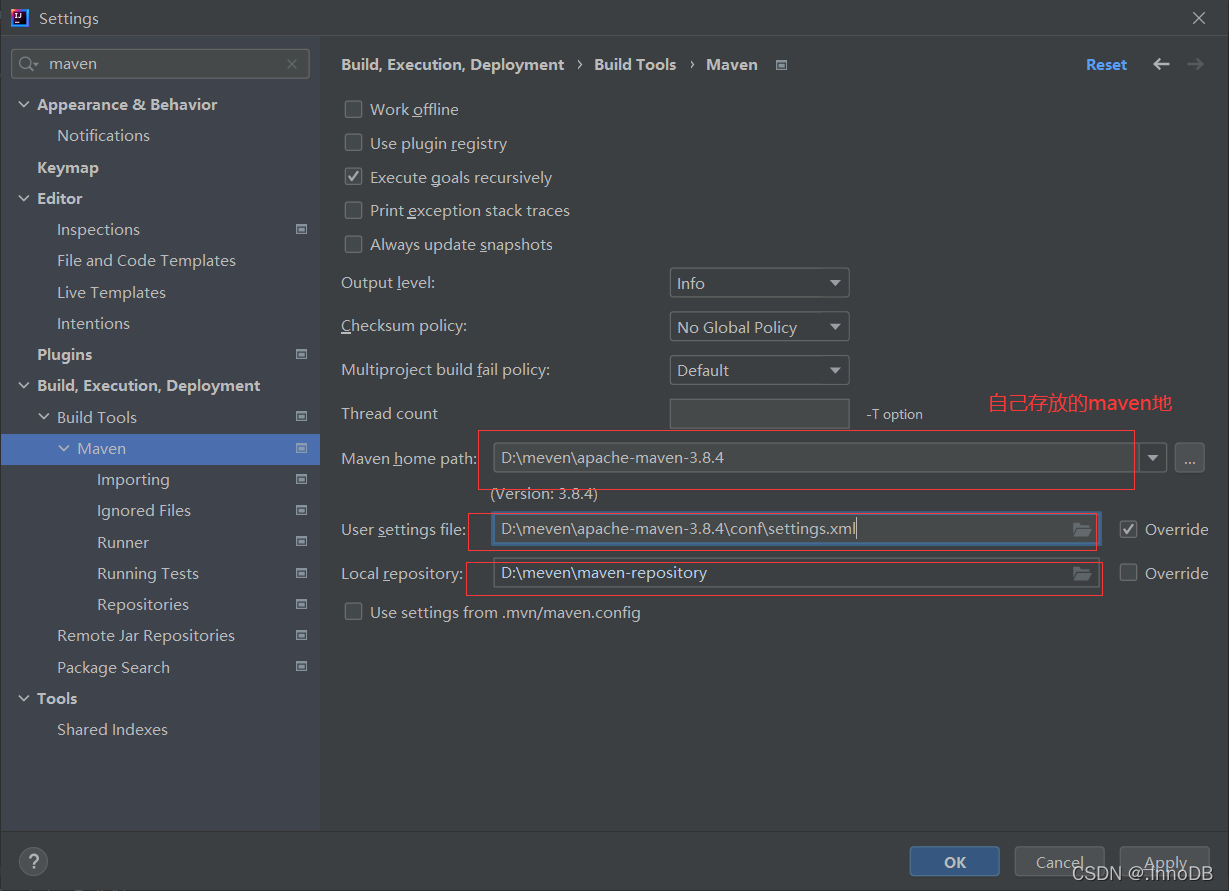Click Build Tools in the breadcrumb
This screenshot has width=1229, height=891.
pos(635,64)
